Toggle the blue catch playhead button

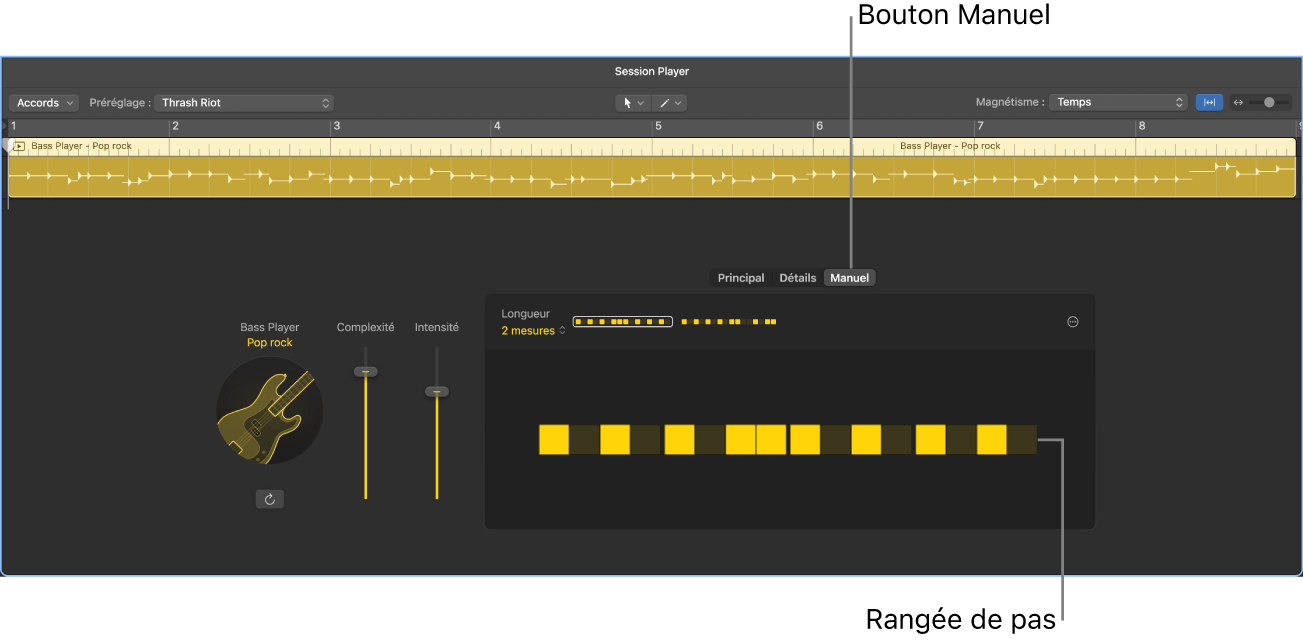pyautogui.click(x=1209, y=102)
